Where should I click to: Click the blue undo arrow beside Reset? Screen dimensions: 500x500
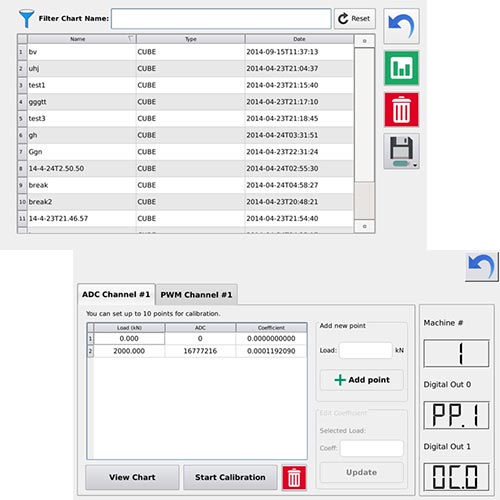coord(401,26)
